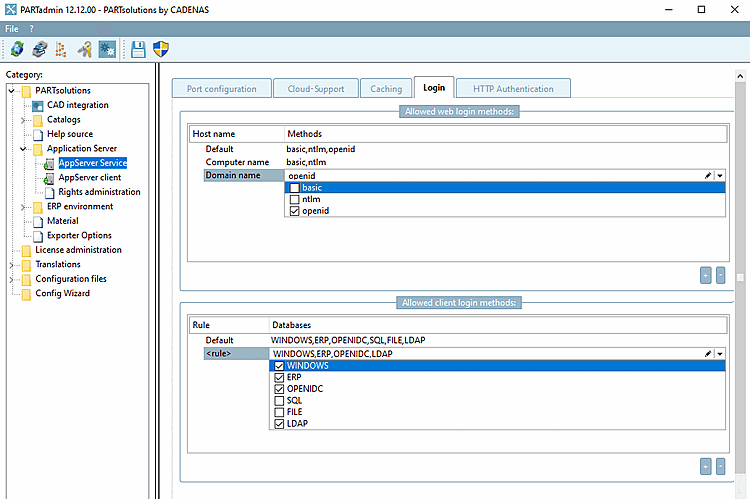Click the gears settings toolbar icon
This screenshot has height=499, width=750.
(x=107, y=49)
